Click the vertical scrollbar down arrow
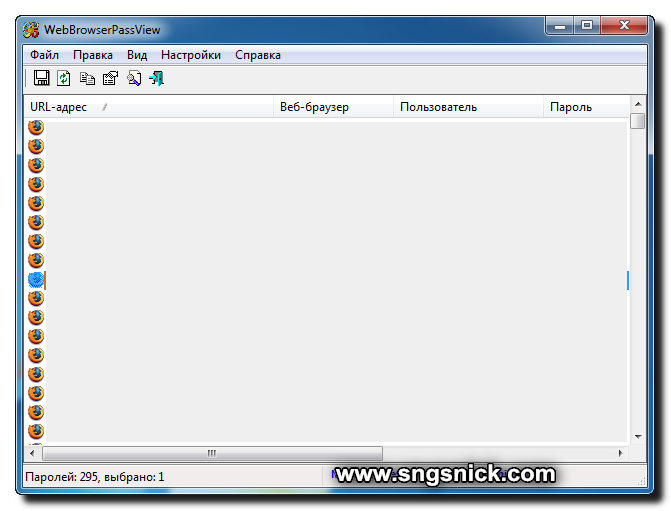Viewport: 671px width, 511px height. [x=638, y=437]
